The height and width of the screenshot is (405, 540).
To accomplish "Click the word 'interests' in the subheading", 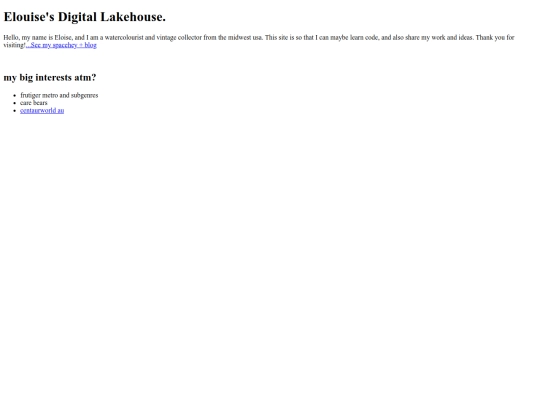I will tap(53, 77).
